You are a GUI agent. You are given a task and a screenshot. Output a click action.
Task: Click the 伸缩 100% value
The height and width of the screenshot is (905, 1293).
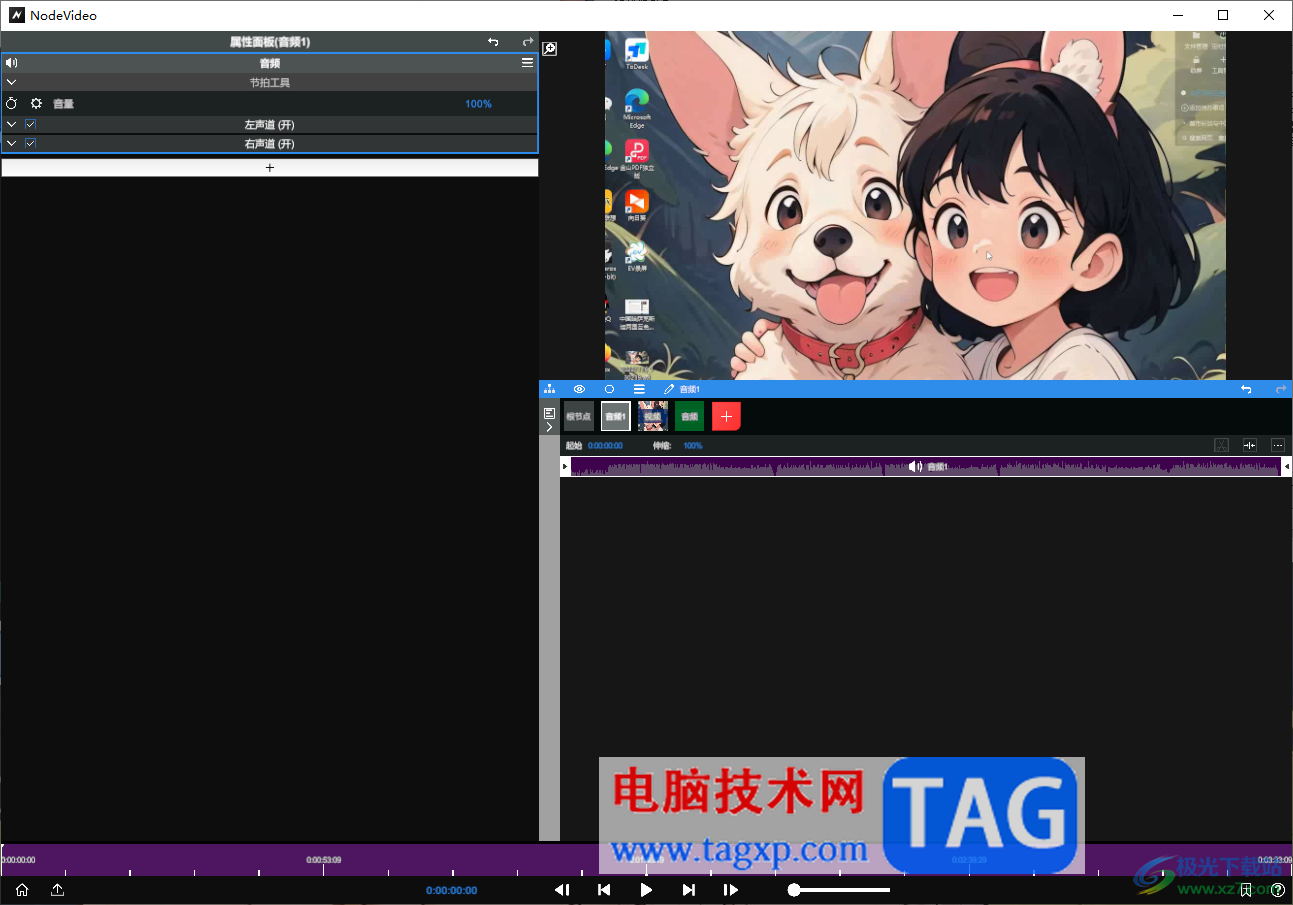[693, 446]
